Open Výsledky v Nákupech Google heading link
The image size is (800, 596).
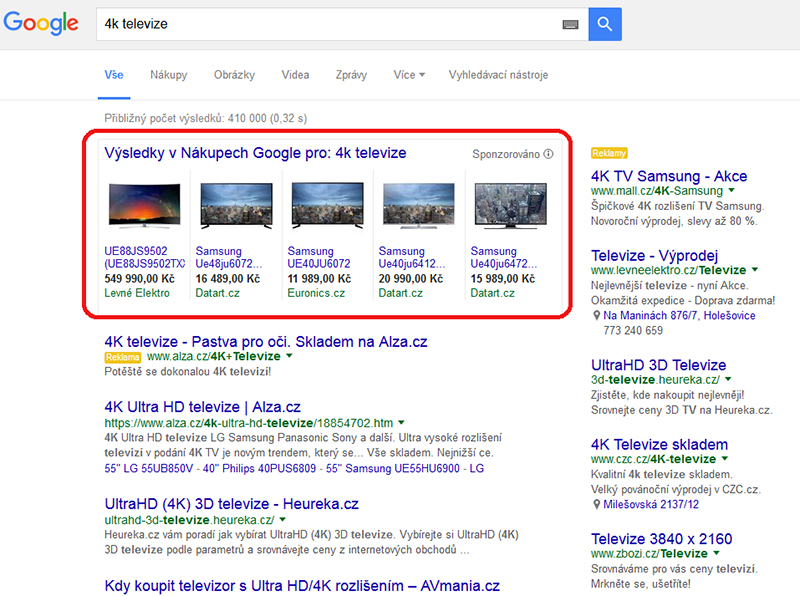coord(255,153)
